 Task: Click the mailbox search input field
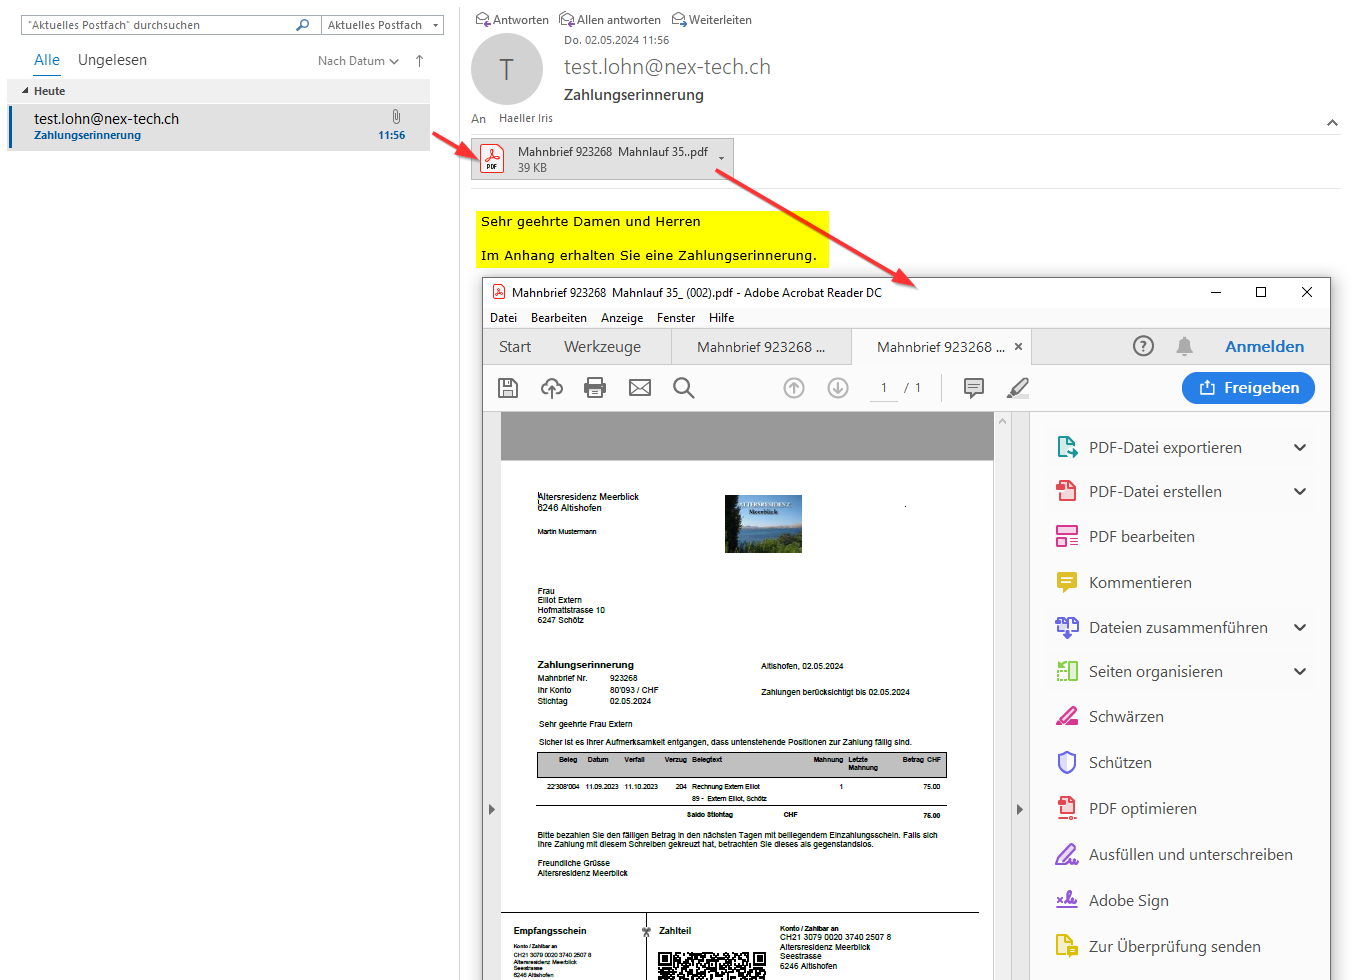coord(160,25)
